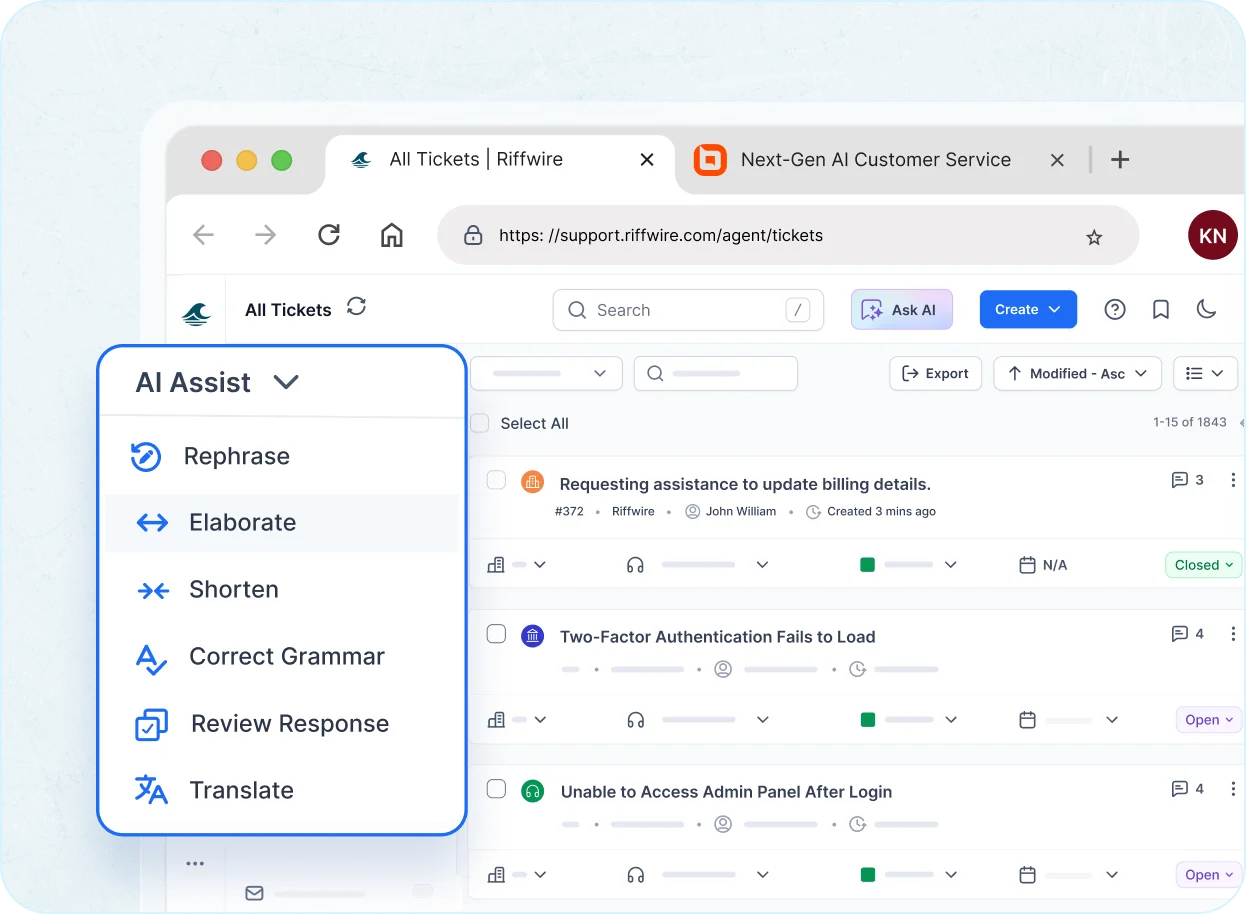Viewport: 1246px width, 914px height.
Task: Open the sidebar three-dots more icon
Action: (x=195, y=863)
